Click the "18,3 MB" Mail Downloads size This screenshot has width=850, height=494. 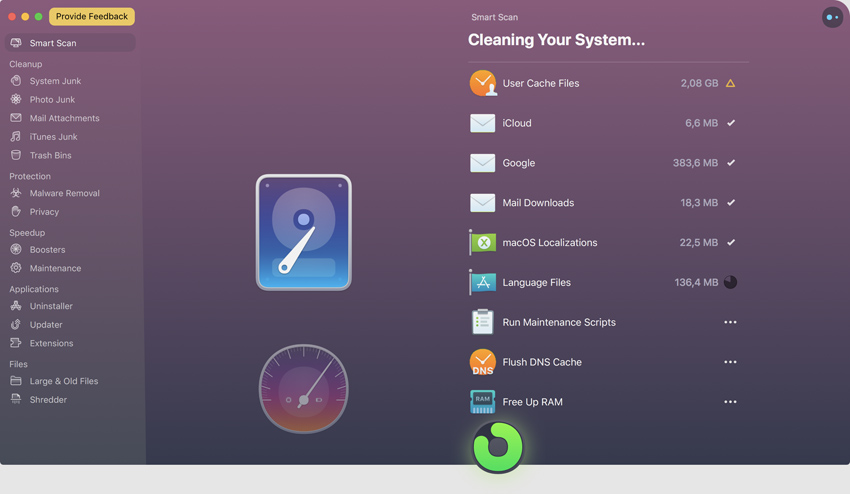[699, 203]
